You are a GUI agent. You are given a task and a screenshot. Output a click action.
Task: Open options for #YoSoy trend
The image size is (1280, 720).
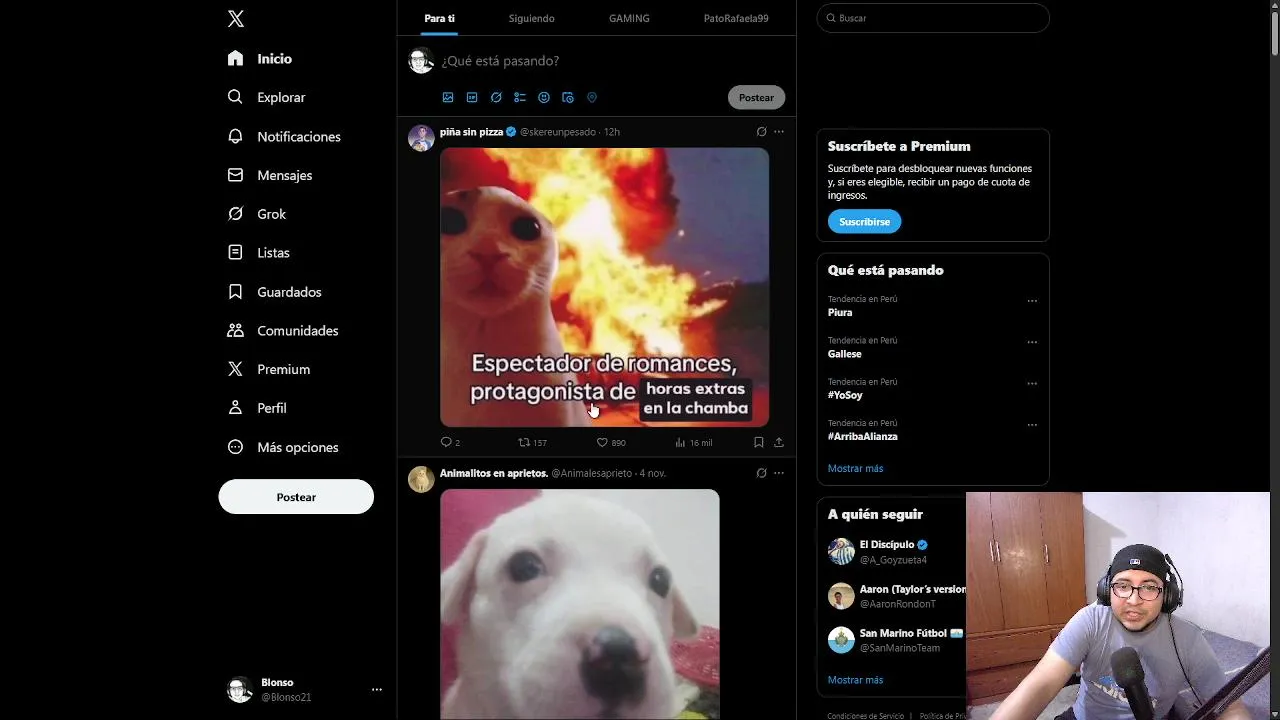pyautogui.click(x=1032, y=383)
